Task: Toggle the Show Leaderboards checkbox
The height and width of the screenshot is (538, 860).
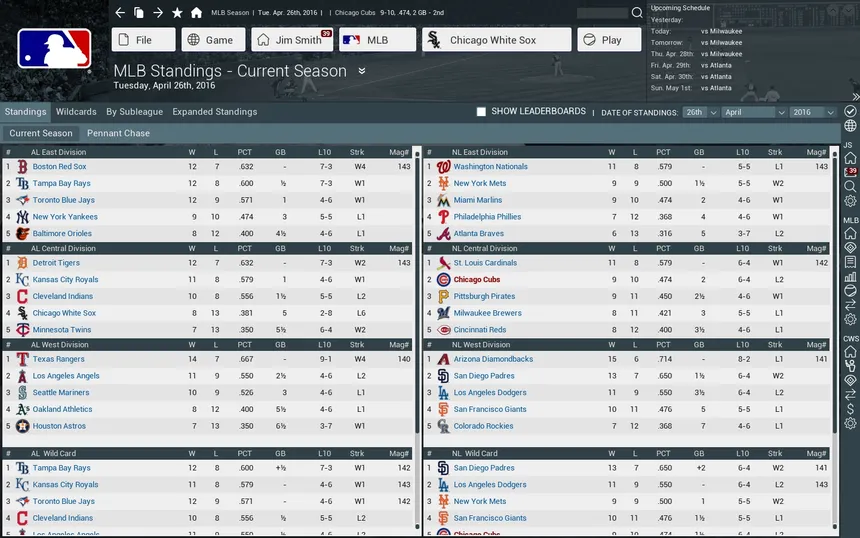Action: 481,112
